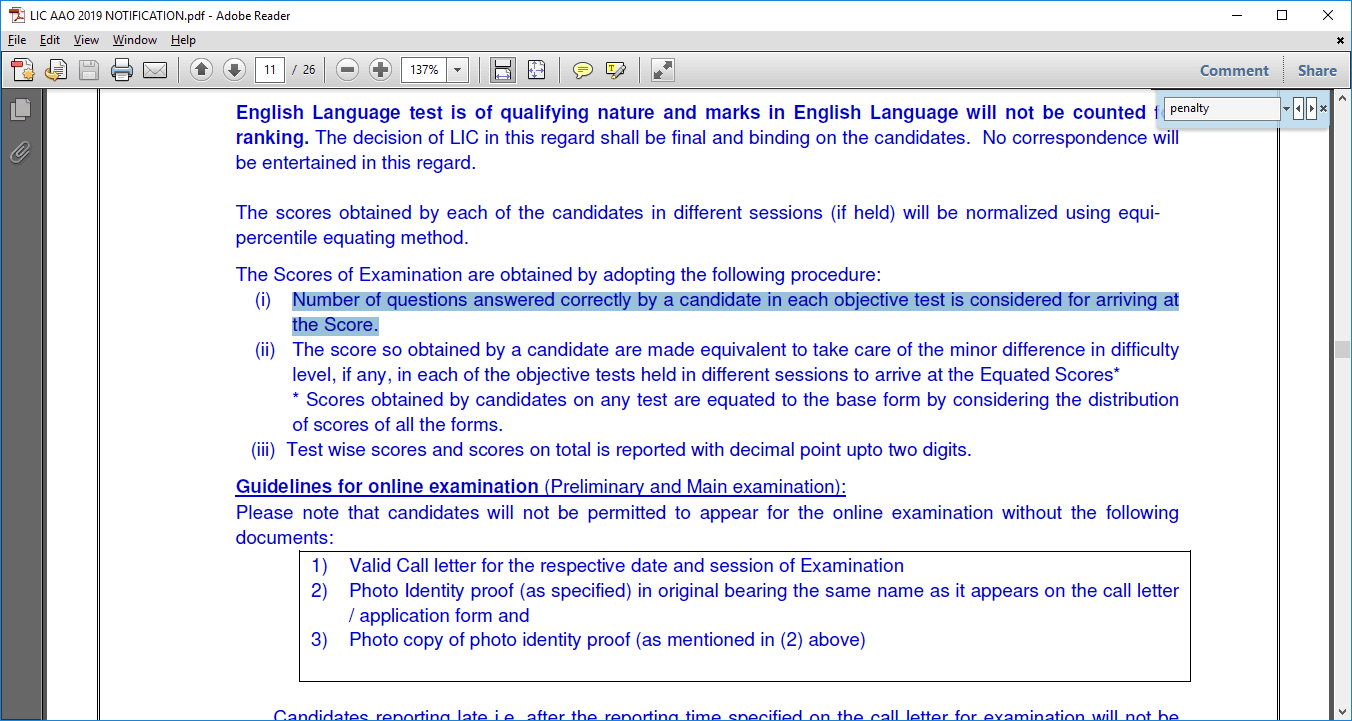1352x721 pixels.
Task: Add a sticky note comment
Action: [x=583, y=70]
